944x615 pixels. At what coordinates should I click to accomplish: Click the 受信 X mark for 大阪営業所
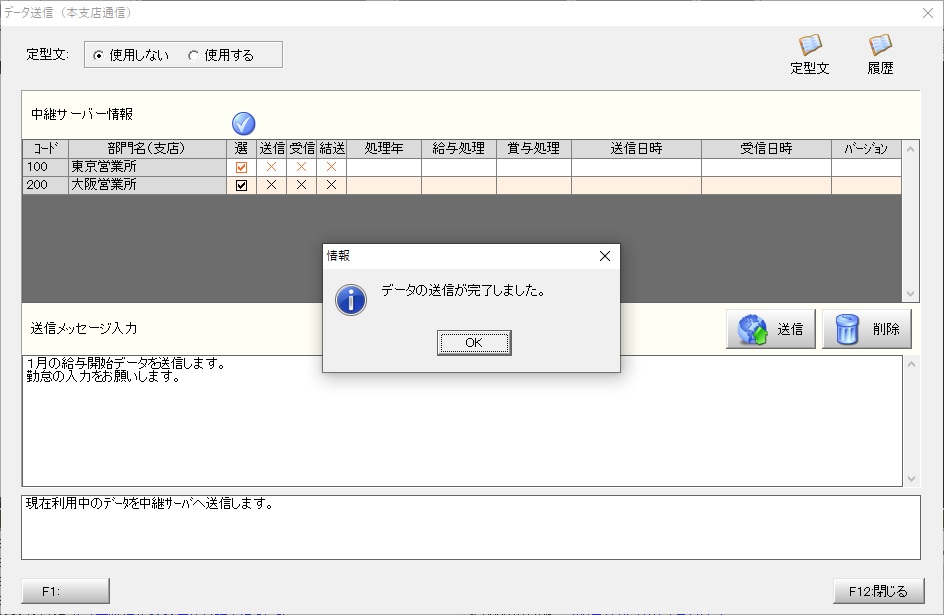pyautogui.click(x=302, y=185)
